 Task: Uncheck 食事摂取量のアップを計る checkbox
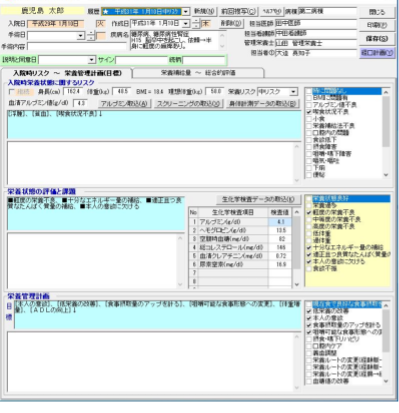pos(309,325)
